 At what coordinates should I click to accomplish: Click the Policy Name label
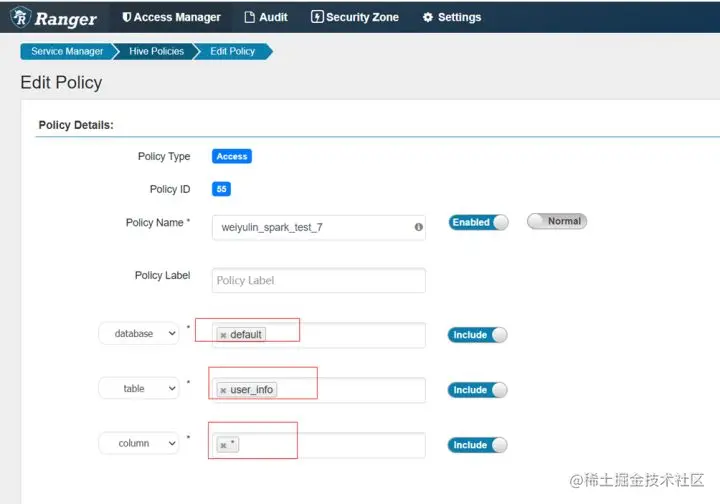coord(158,223)
